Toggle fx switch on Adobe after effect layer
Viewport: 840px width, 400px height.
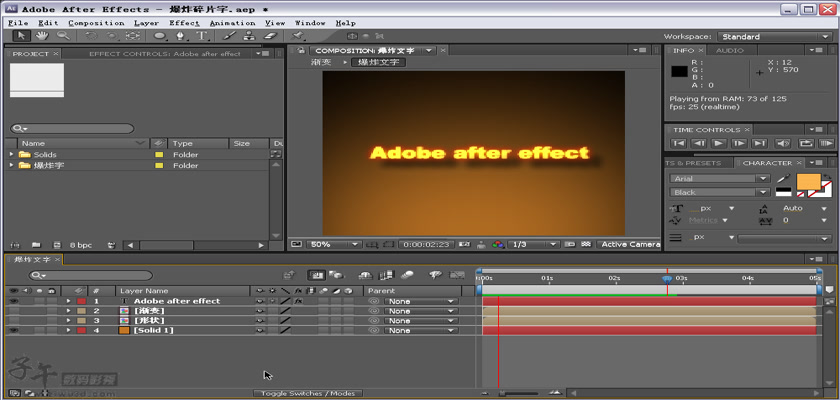point(298,301)
